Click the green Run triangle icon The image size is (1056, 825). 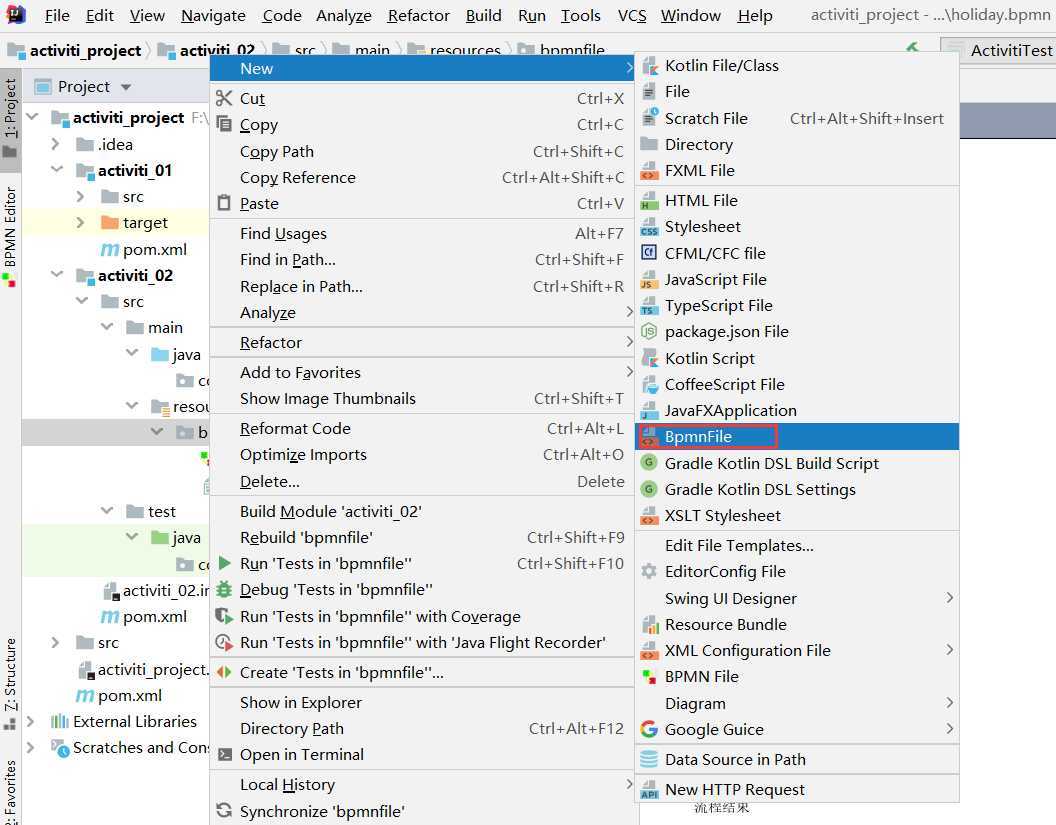click(224, 564)
